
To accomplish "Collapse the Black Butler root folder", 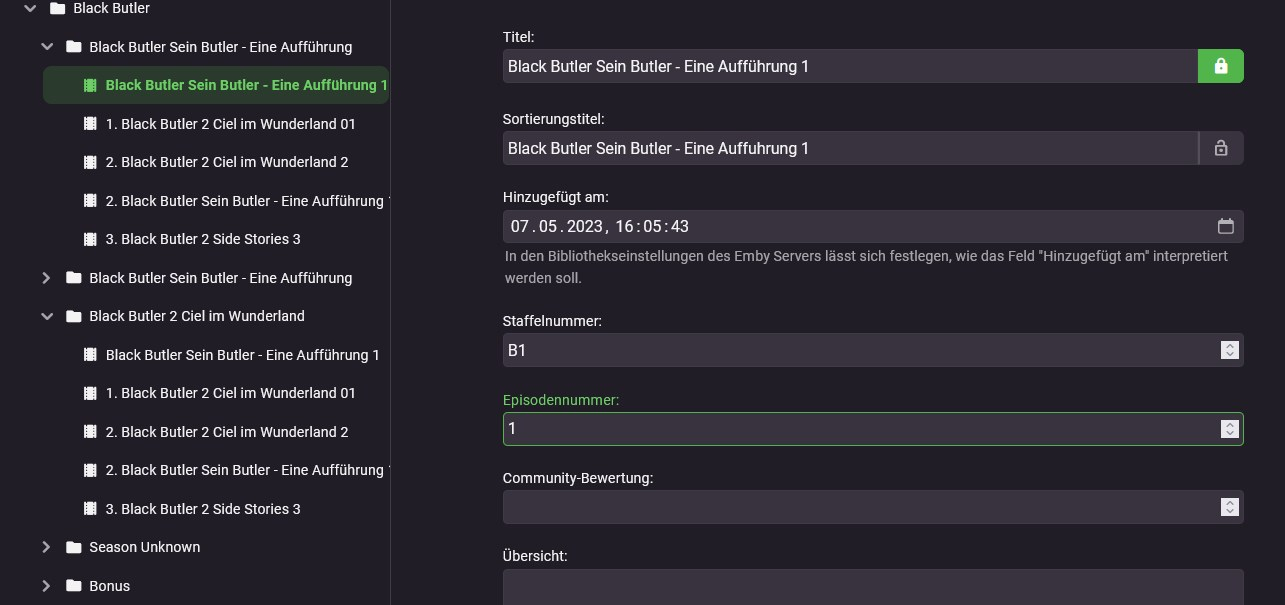I will pyautogui.click(x=30, y=8).
